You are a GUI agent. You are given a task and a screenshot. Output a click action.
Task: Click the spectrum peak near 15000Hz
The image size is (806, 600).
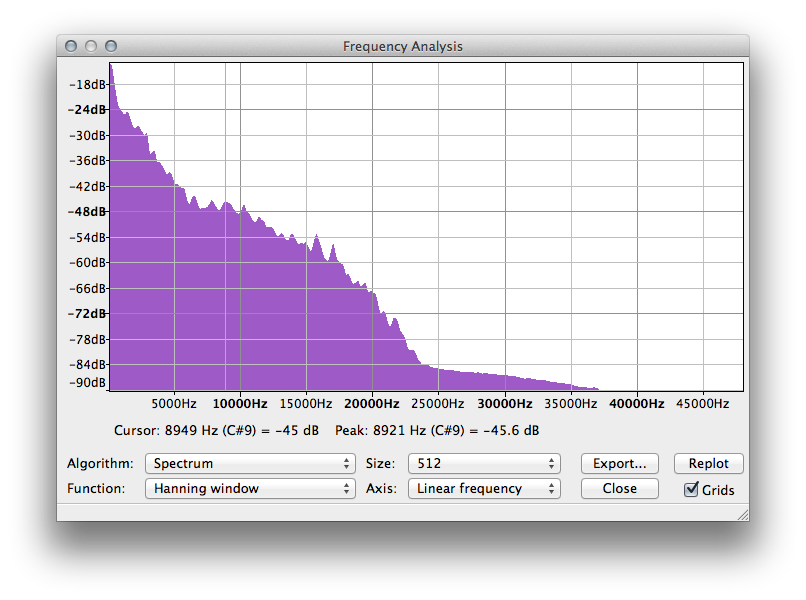pyautogui.click(x=317, y=237)
